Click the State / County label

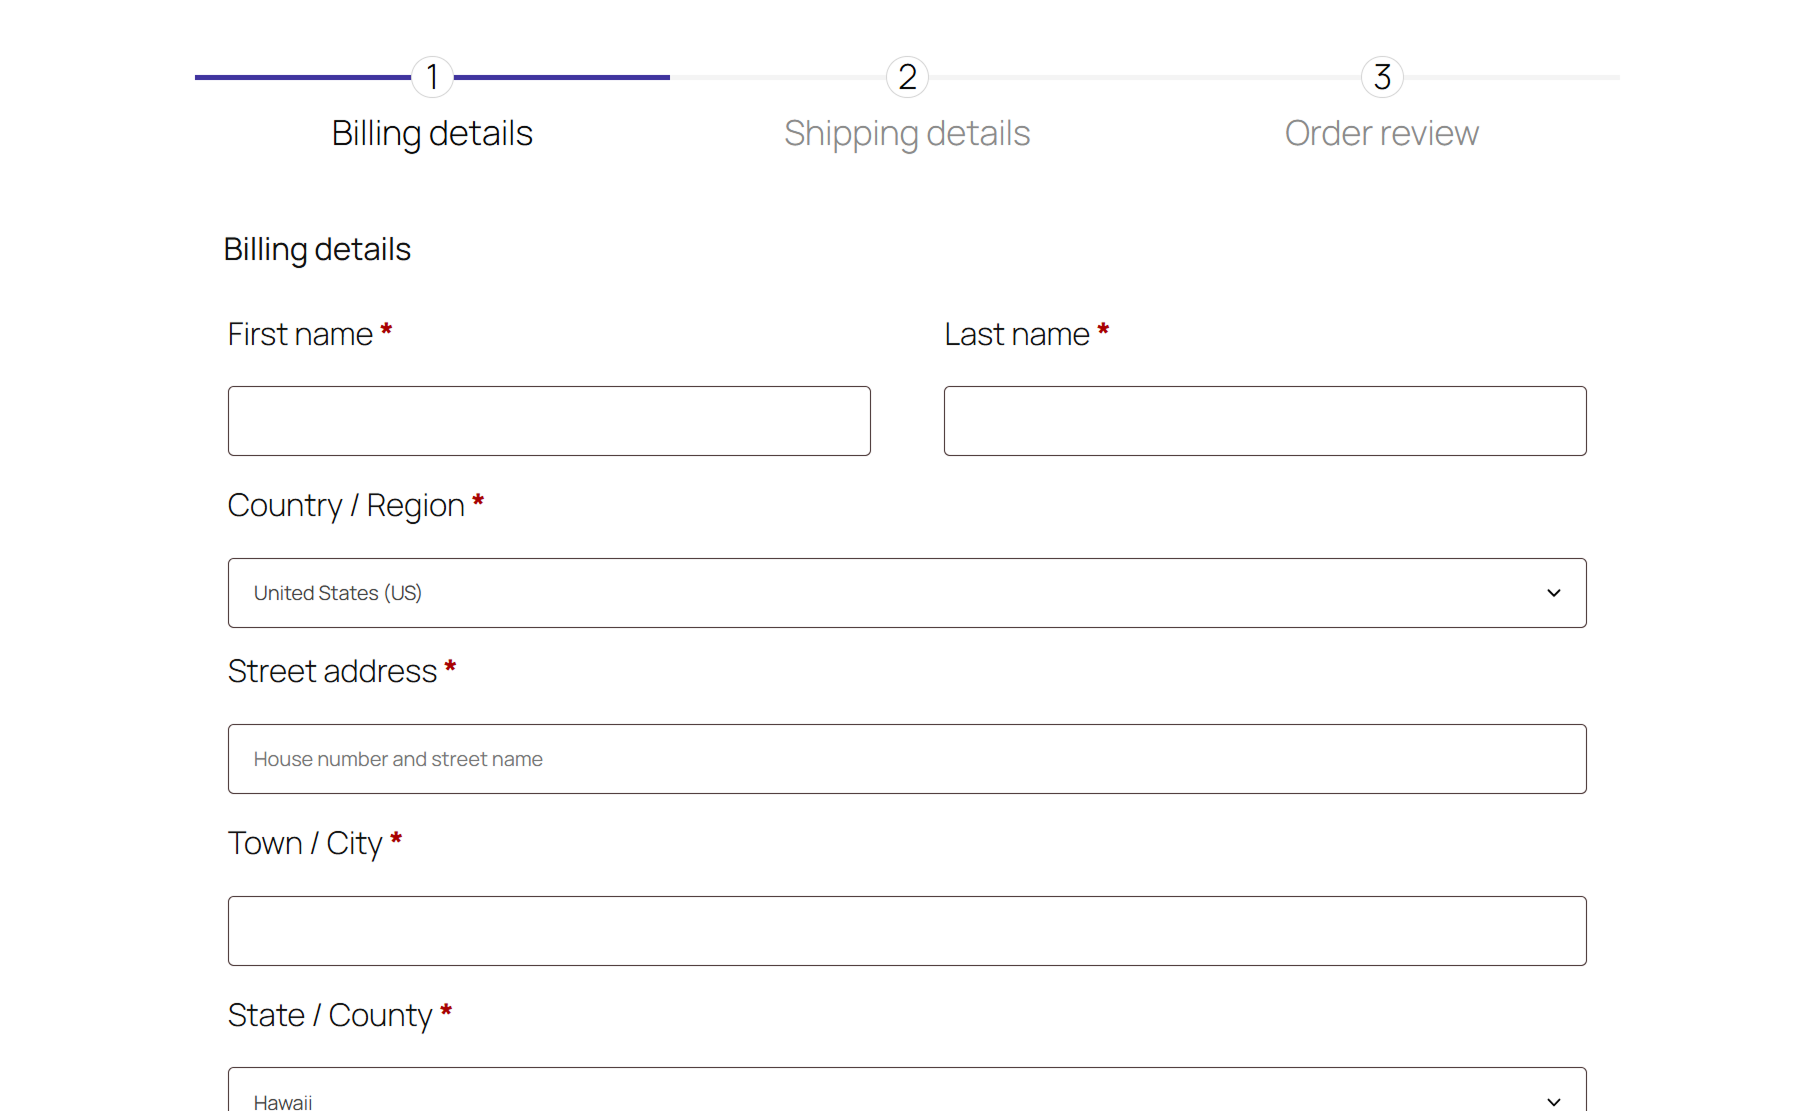(x=330, y=1015)
